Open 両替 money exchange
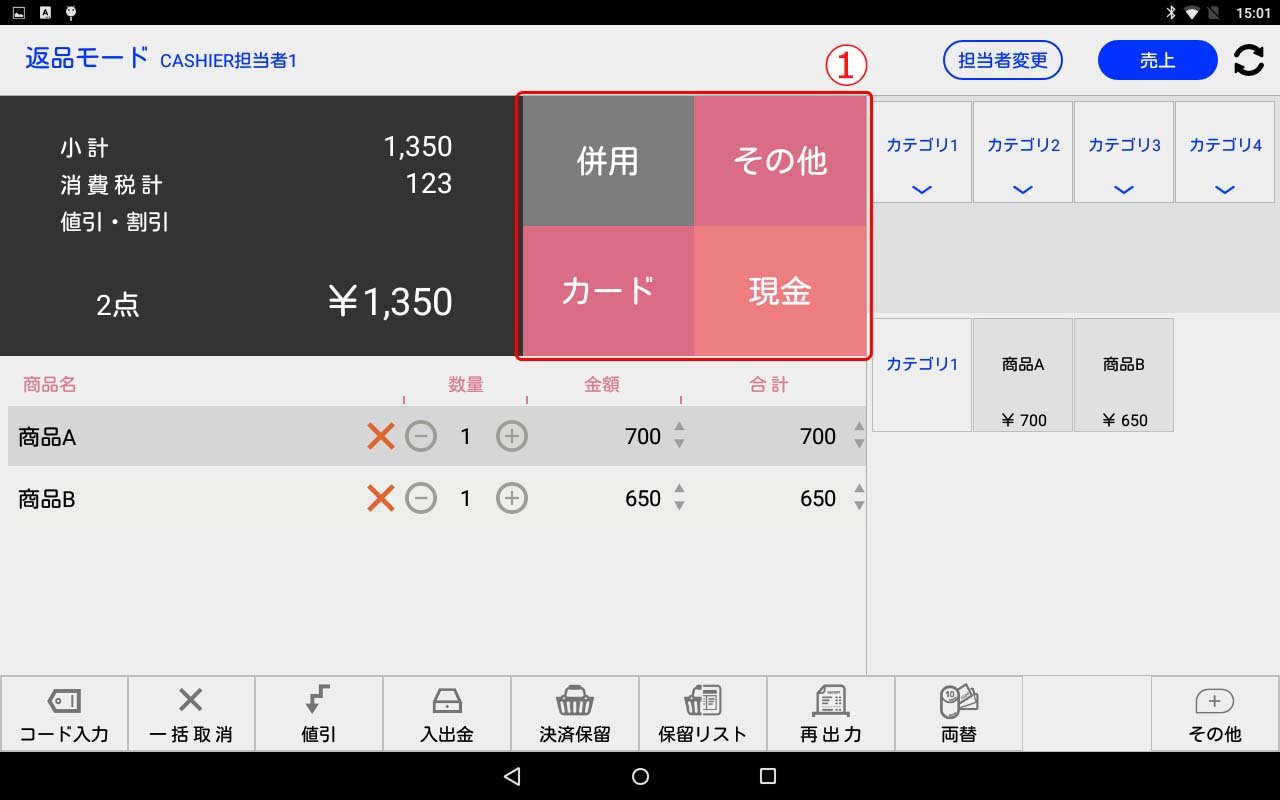The image size is (1280, 800). tap(959, 714)
